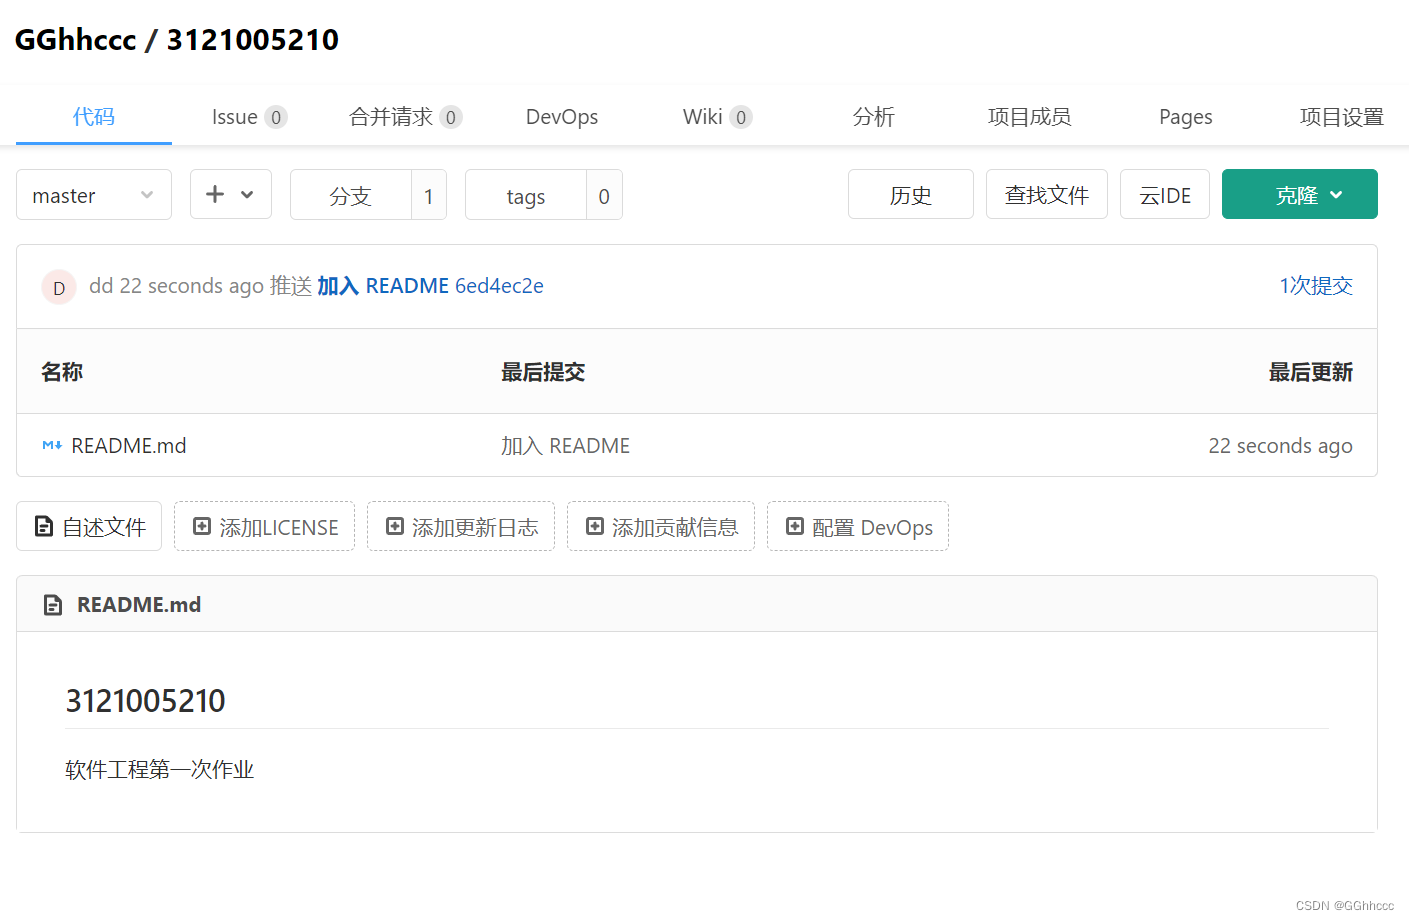Viewport: 1409px width, 920px height.
Task: Click the 自述文件 button
Action: [x=89, y=526]
